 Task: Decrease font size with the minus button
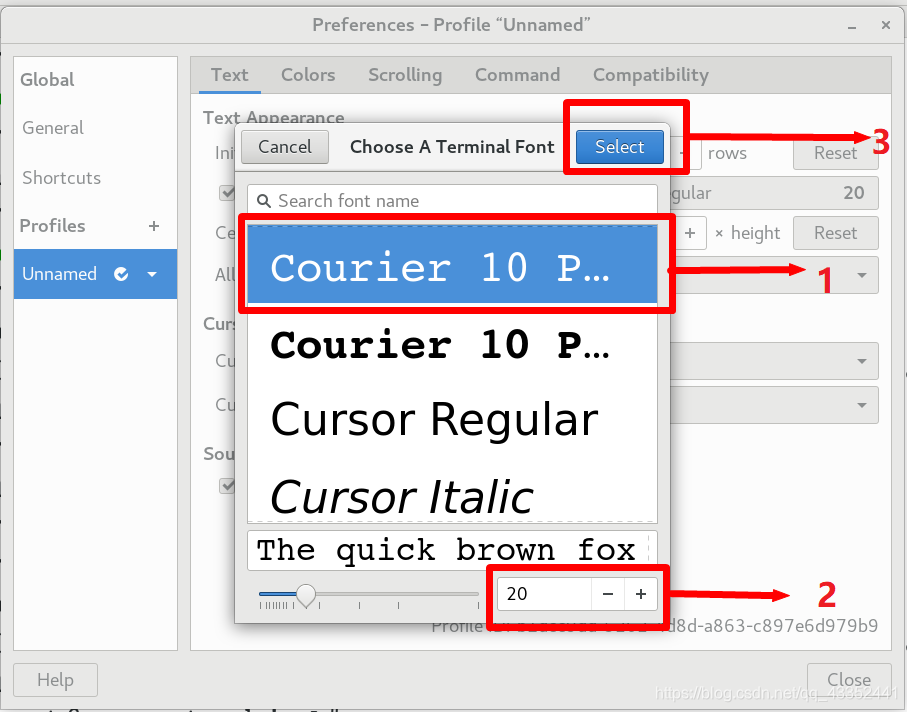tap(607, 594)
